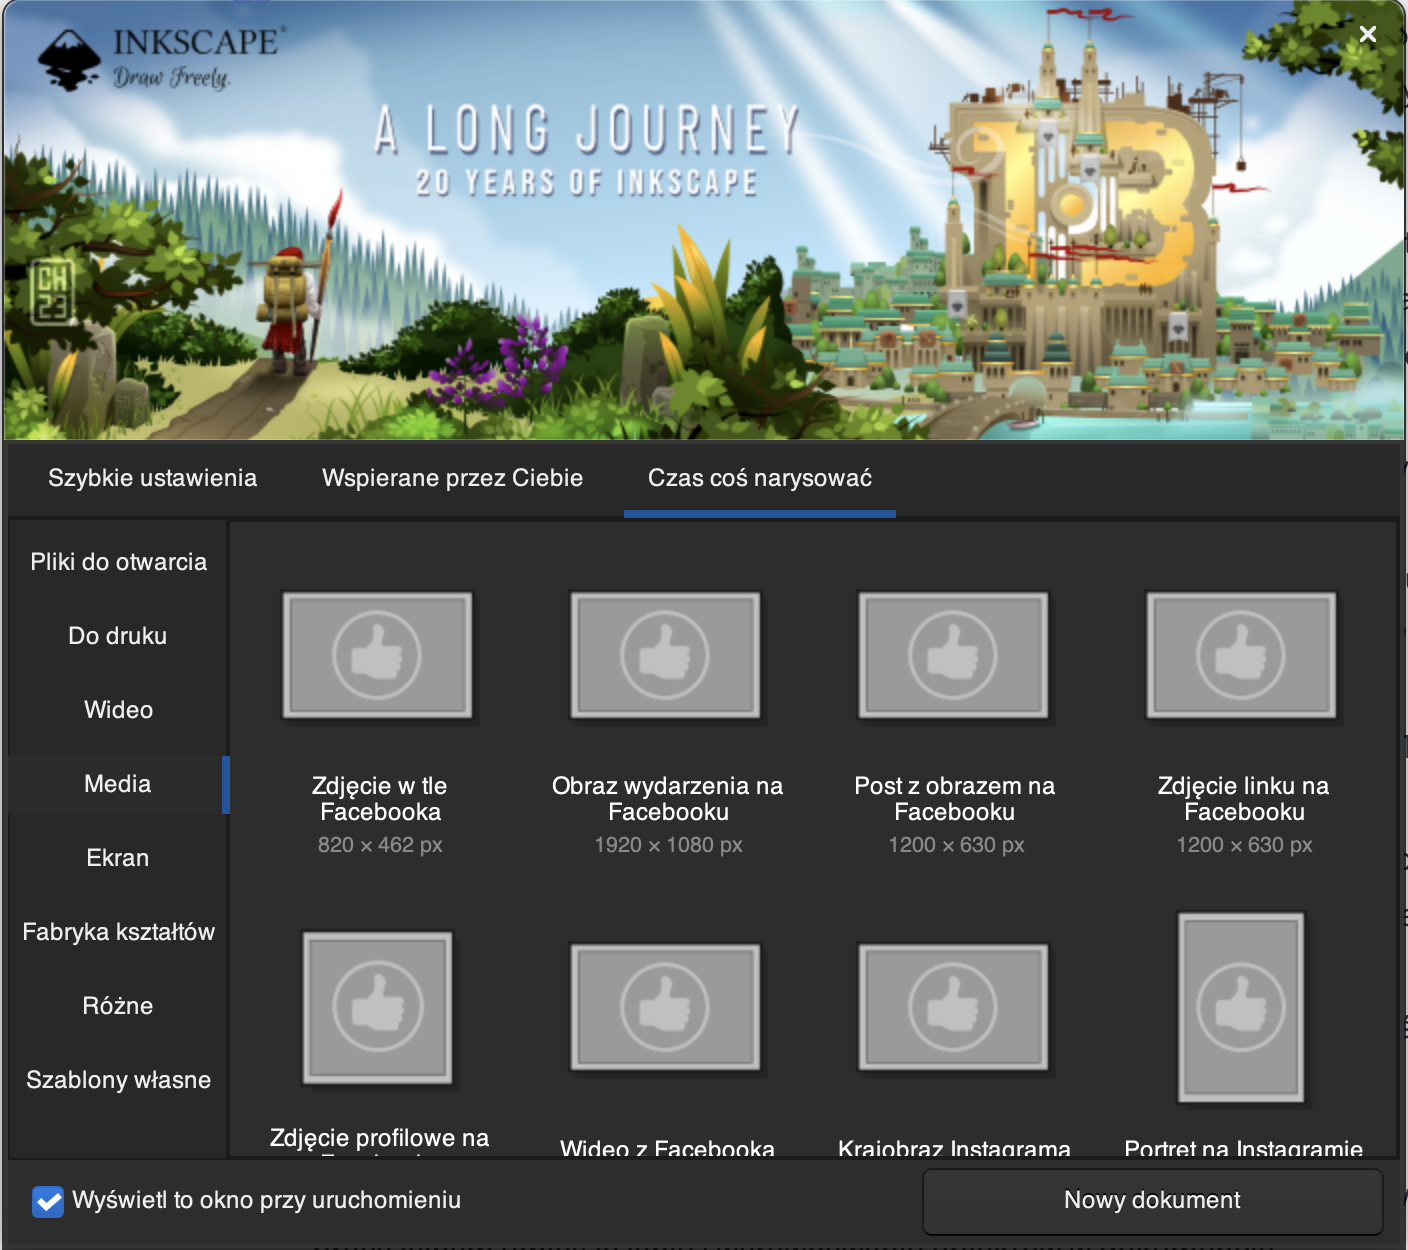Select the Do druku template category
Screen dimensions: 1408x1250
pyautogui.click(x=118, y=636)
